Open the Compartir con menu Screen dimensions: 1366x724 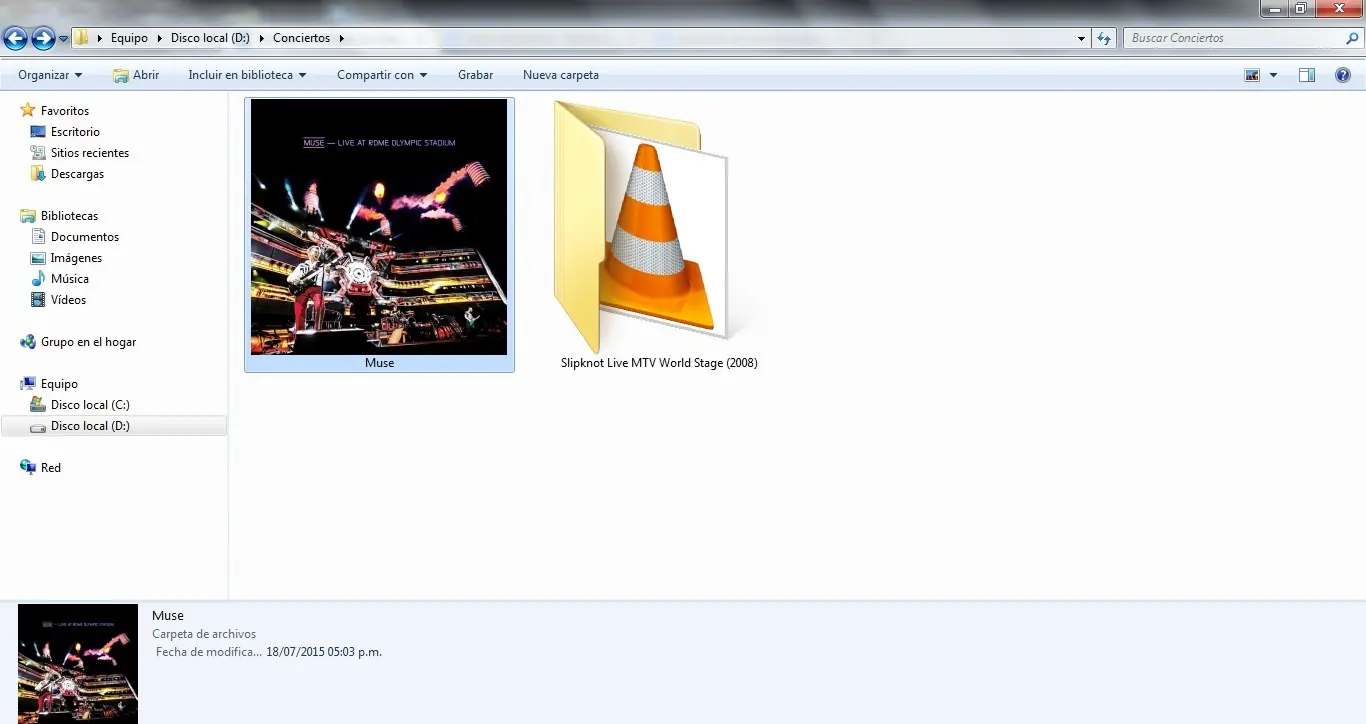click(382, 75)
